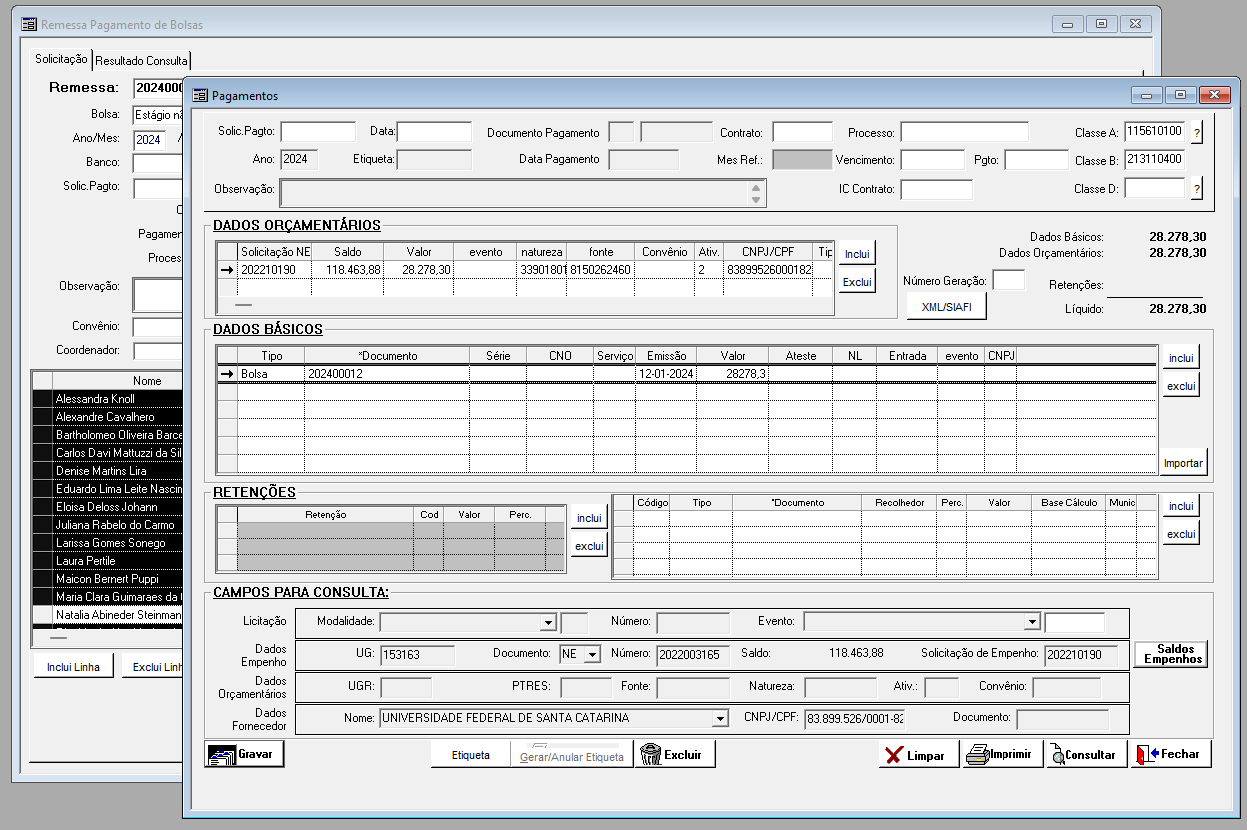Open the Modalidade dropdown
1247x830 pixels.
pos(547,622)
